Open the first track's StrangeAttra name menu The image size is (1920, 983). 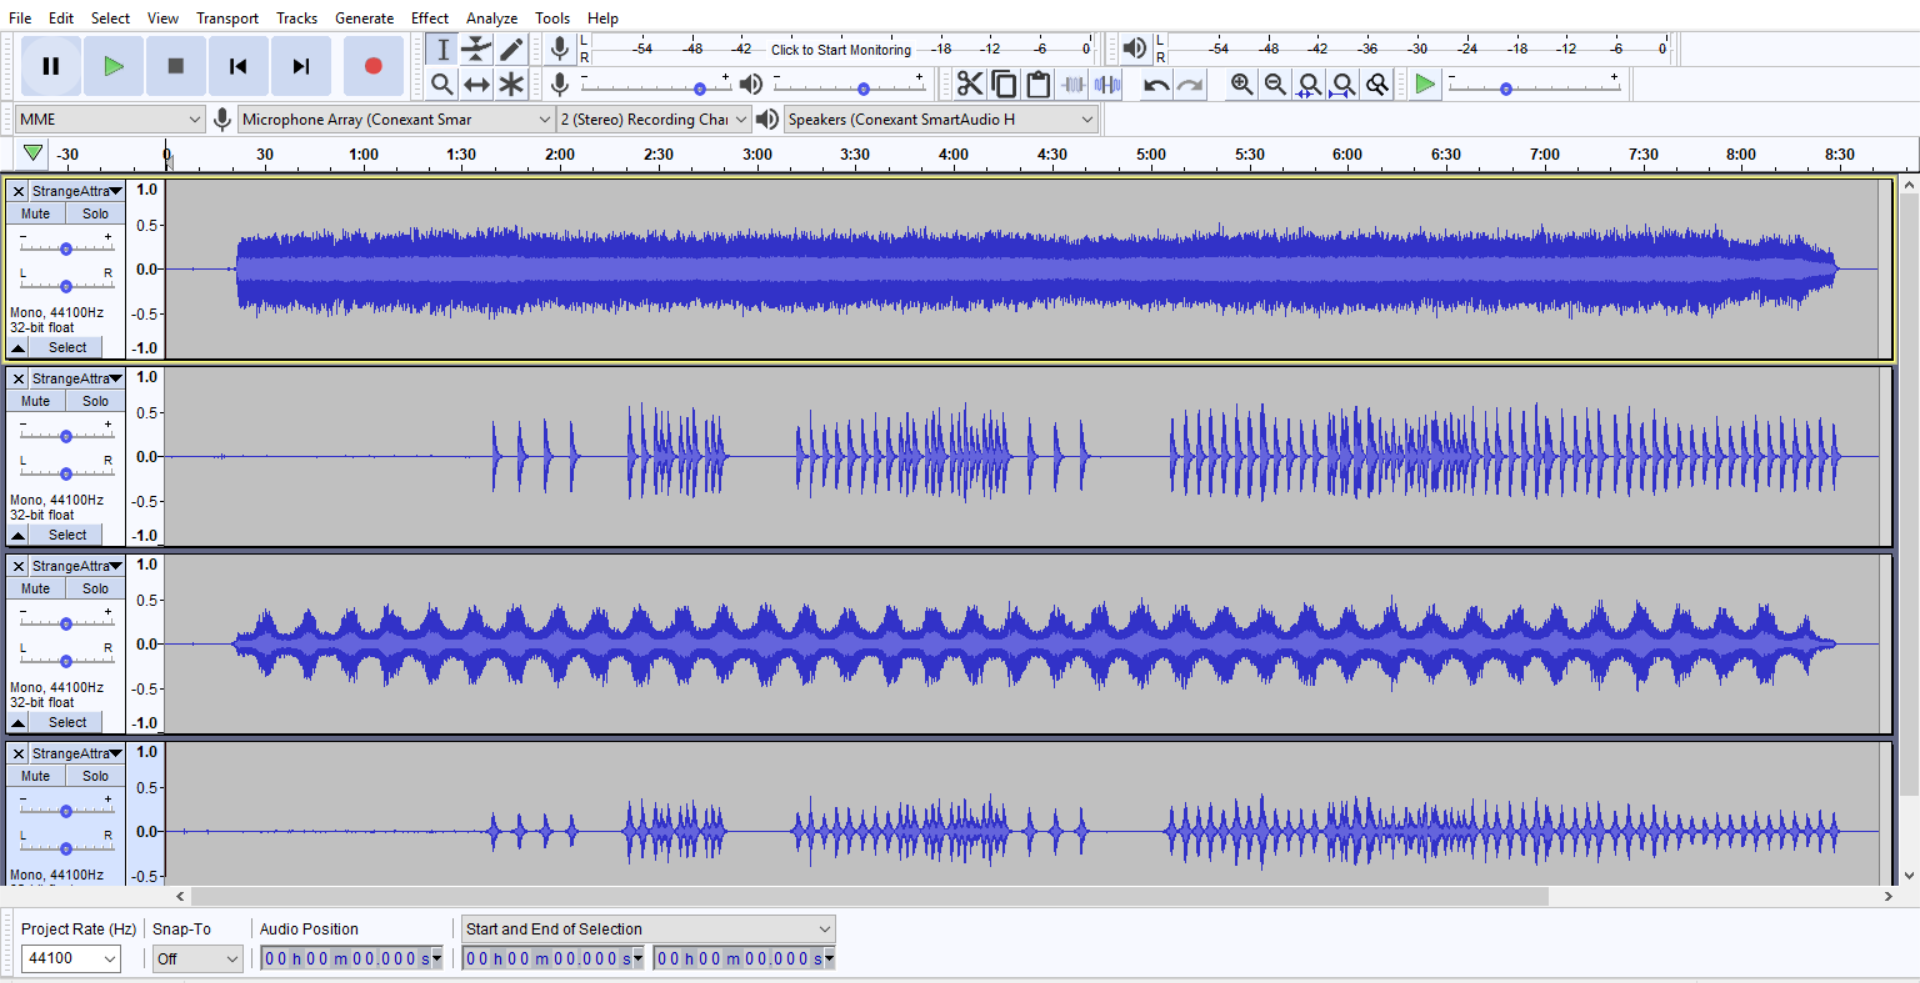(76, 190)
